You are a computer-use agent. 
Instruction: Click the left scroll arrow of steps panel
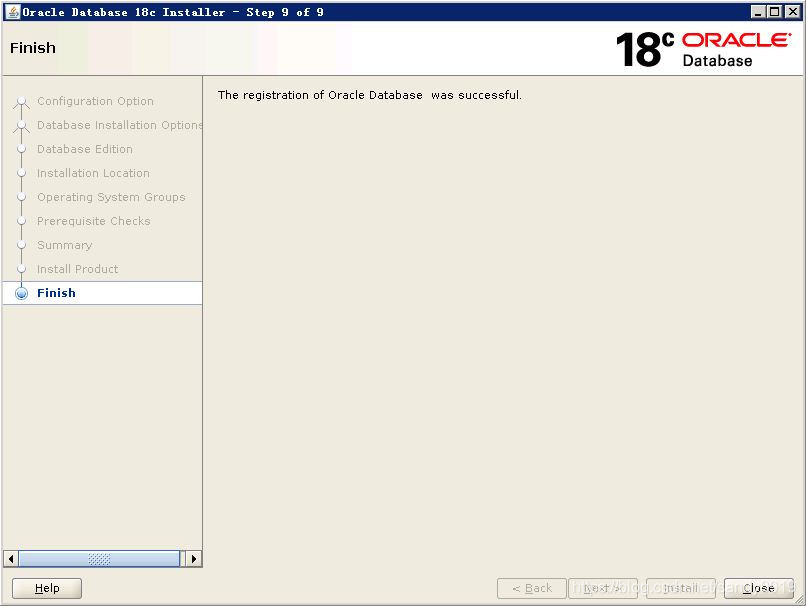[x=11, y=559]
